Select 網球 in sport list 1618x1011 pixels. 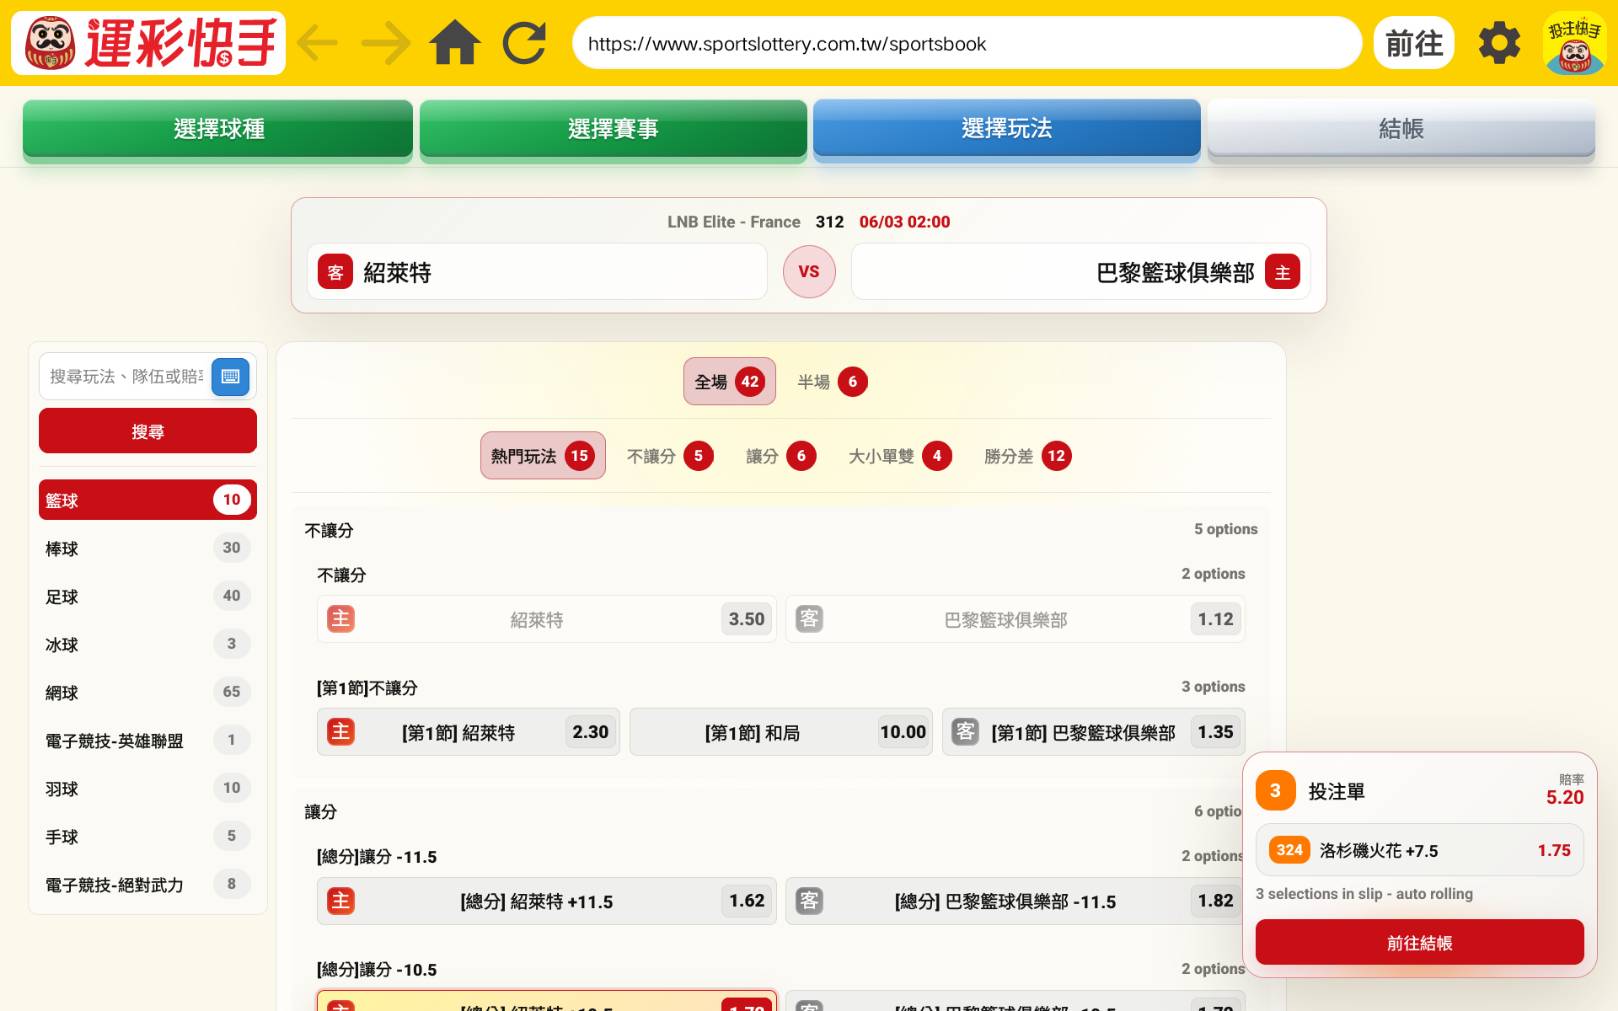(x=148, y=692)
